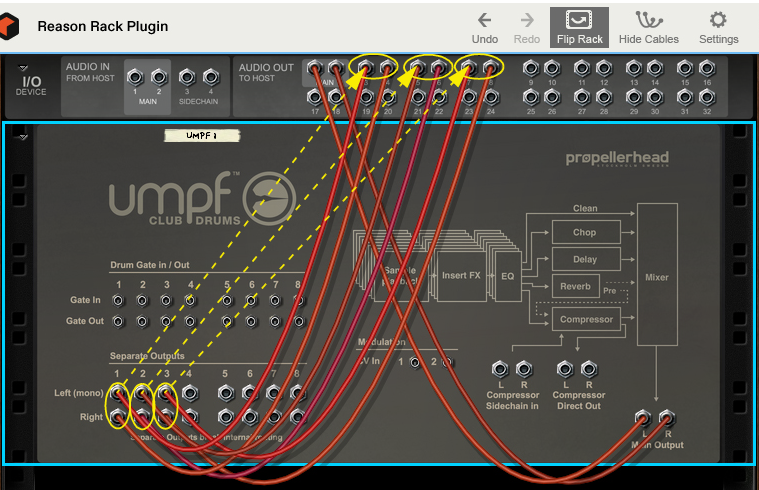
Task: Click Separate Output 5 Right jack
Action: click(226, 416)
